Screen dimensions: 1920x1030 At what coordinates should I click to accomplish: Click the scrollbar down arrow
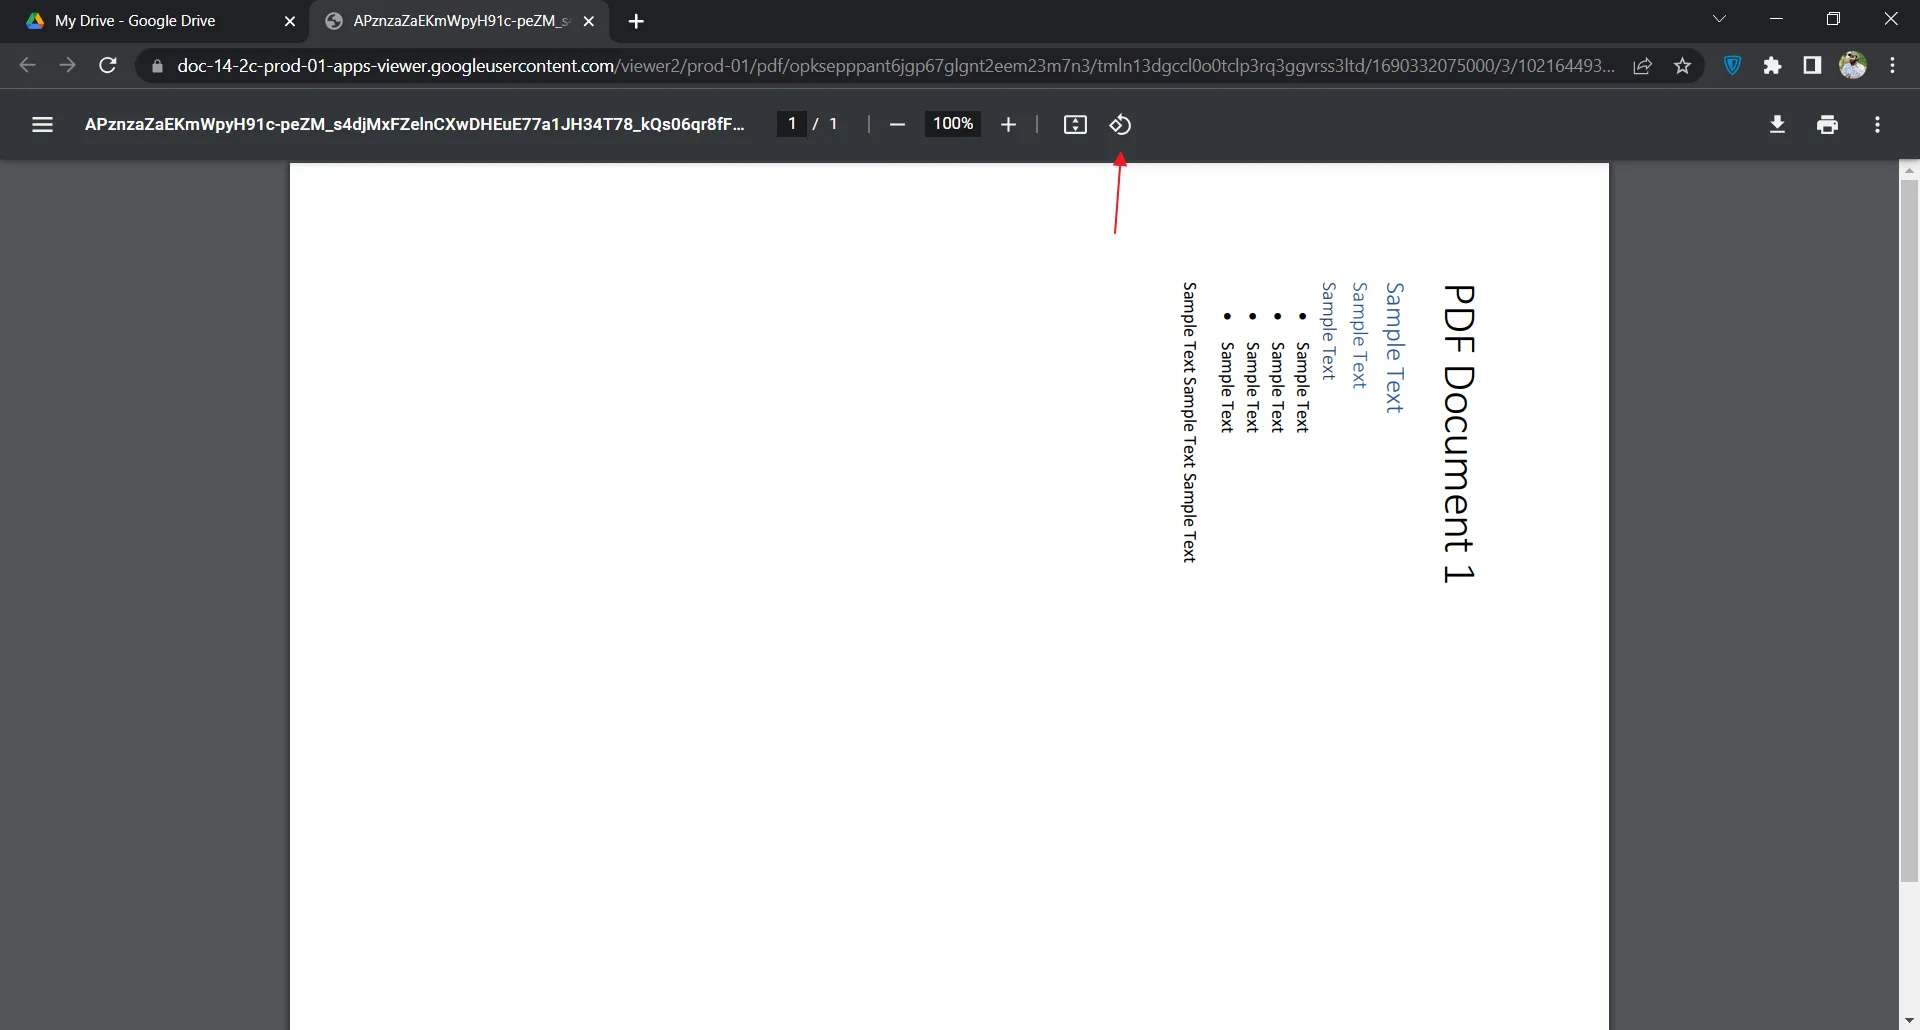[x=1910, y=1021]
